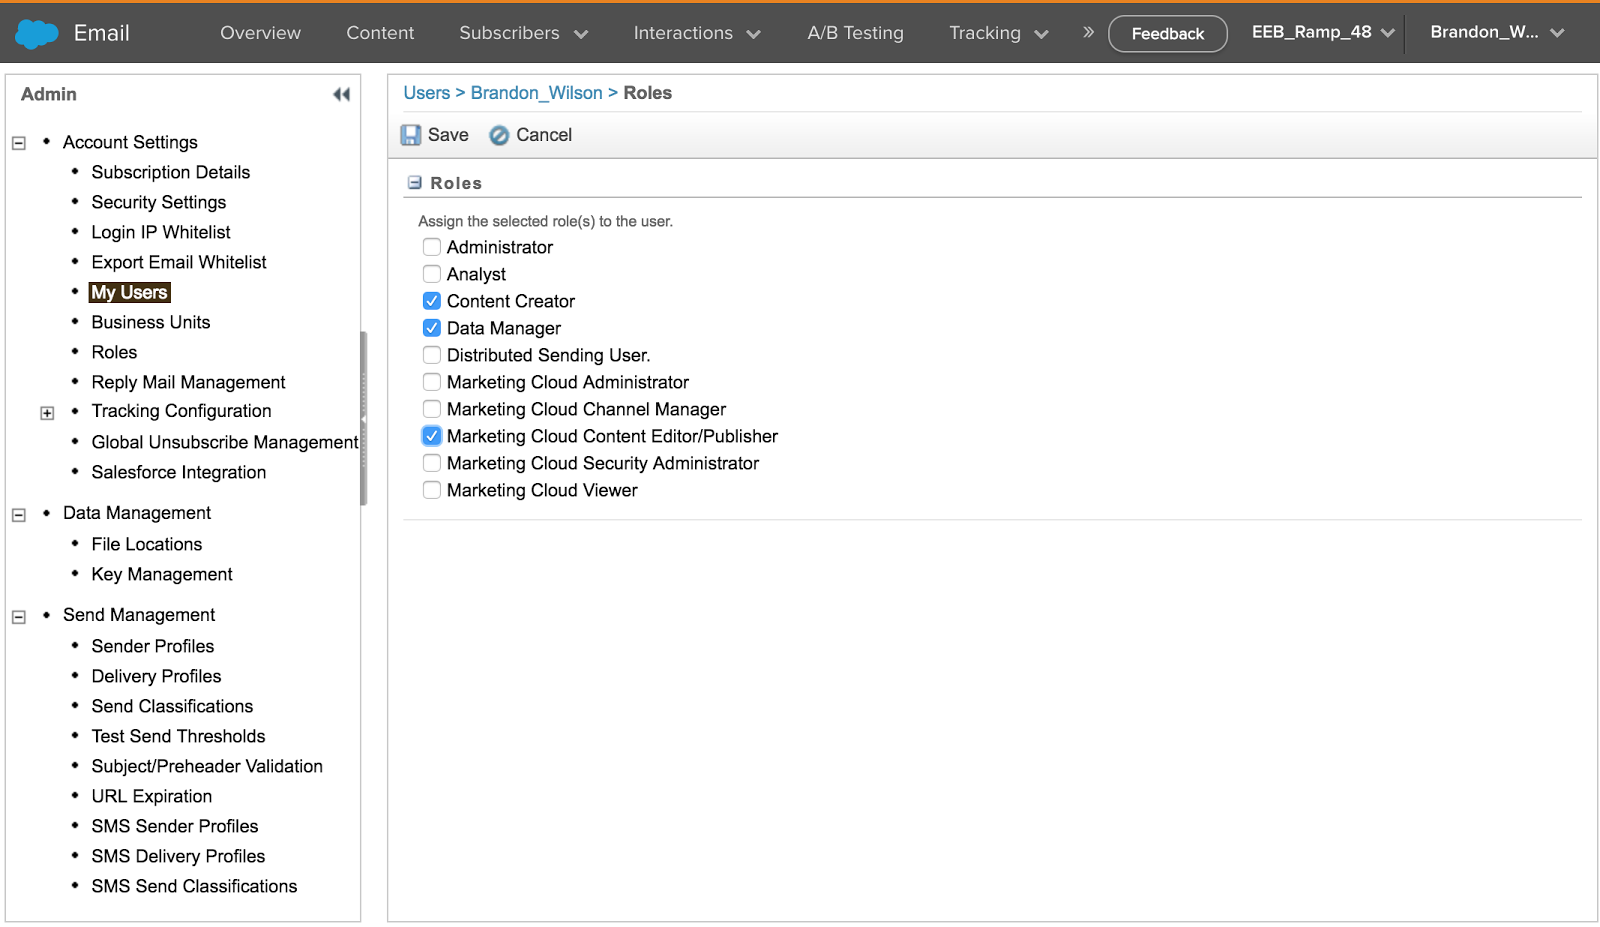Open Test Send Thresholds

click(x=178, y=736)
